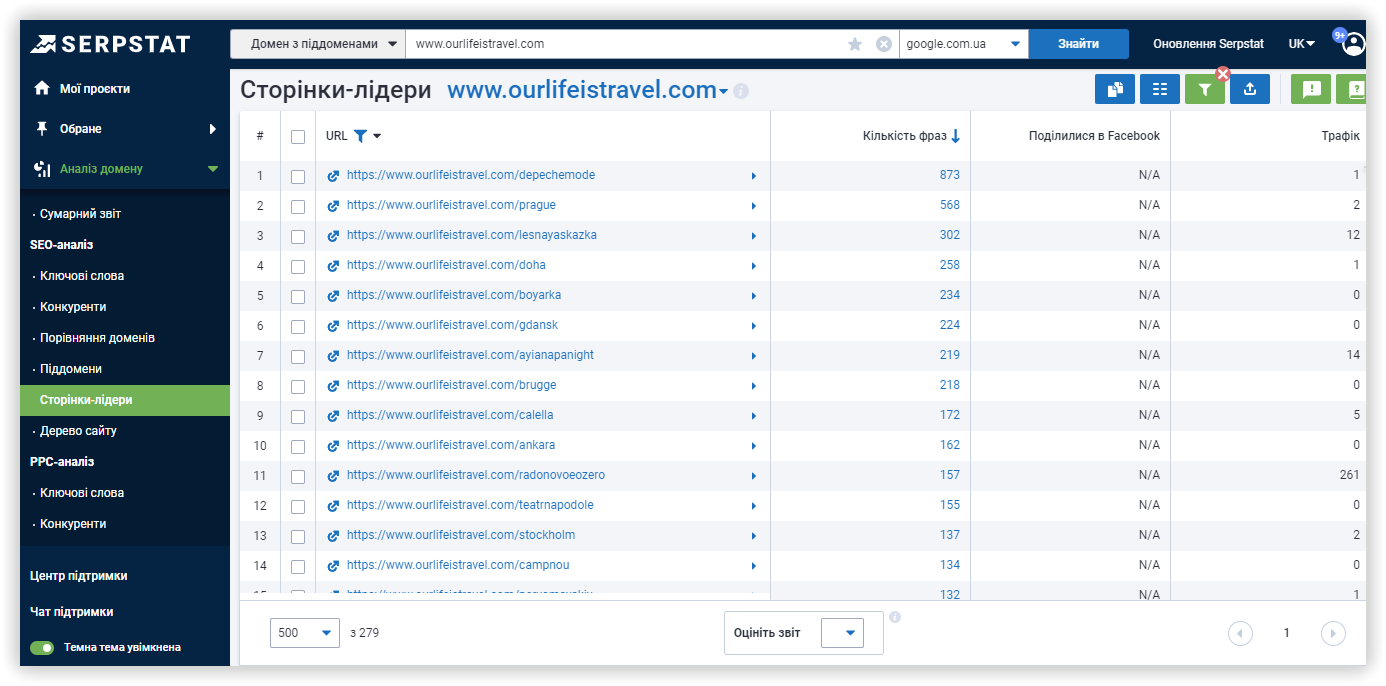The width and height of the screenshot is (1386, 686).
Task: Open URL column dropdown caret
Action: pos(377,137)
